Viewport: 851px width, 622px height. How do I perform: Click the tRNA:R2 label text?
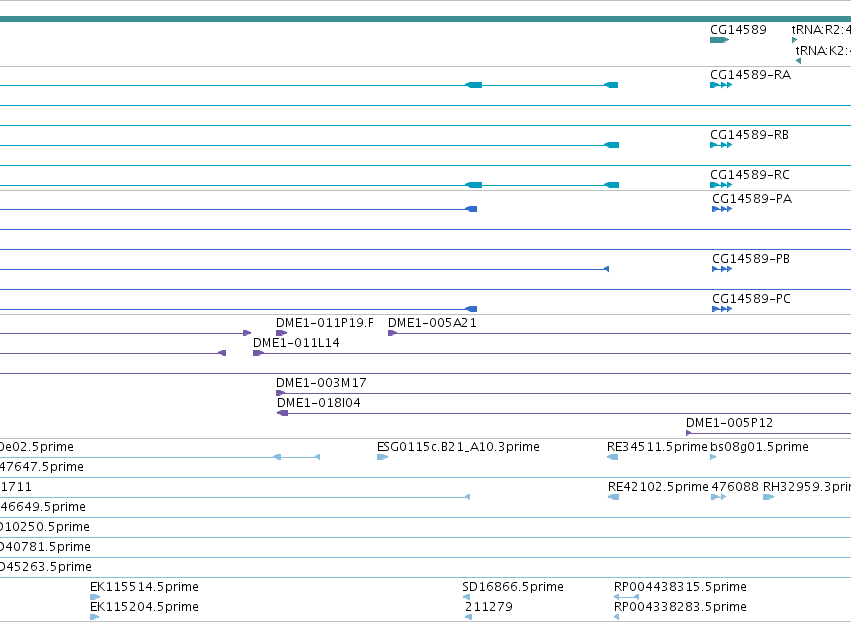tap(821, 29)
